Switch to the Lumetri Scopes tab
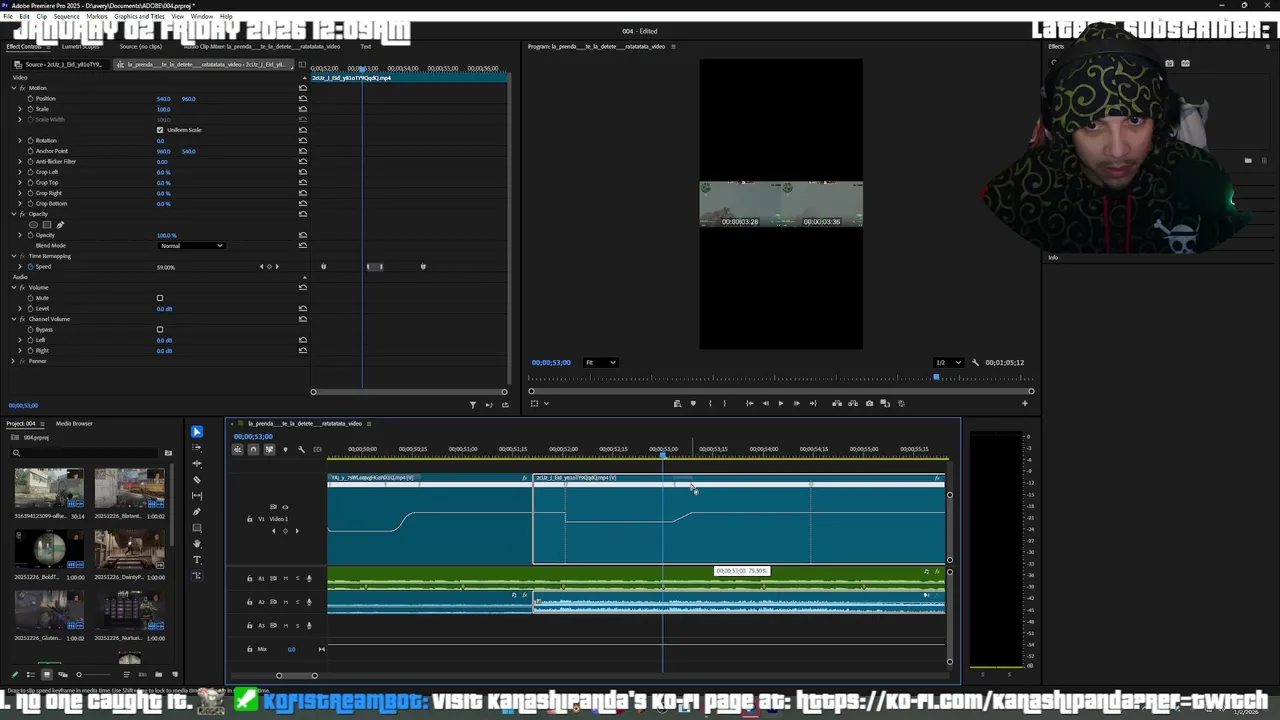The image size is (1280, 720). pyautogui.click(x=80, y=46)
